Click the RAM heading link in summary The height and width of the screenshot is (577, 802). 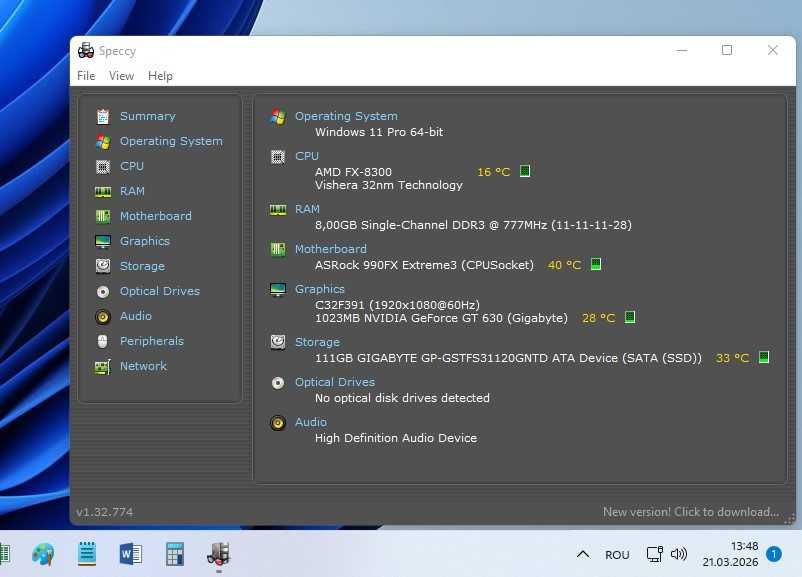(x=307, y=209)
